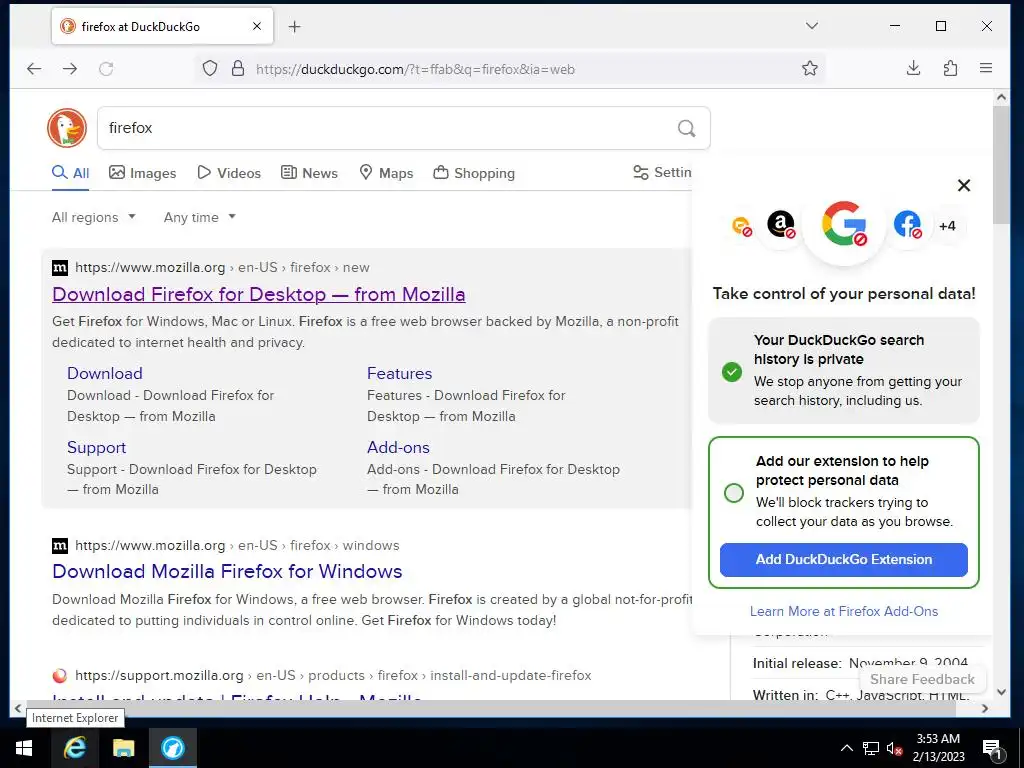Screen dimensions: 1024x768
Task: Click the blocked Amazon logo icon
Action: [x=781, y=225]
